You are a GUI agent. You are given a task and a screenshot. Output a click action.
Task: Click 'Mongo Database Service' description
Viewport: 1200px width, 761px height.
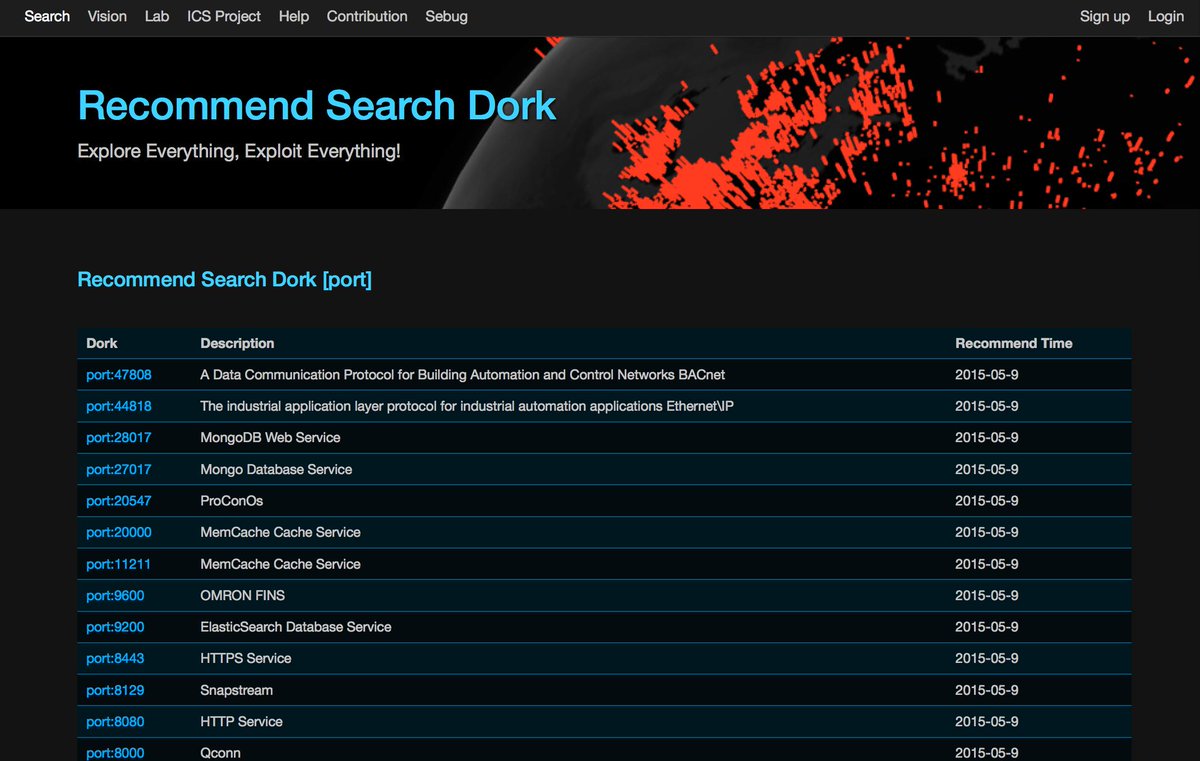[276, 469]
